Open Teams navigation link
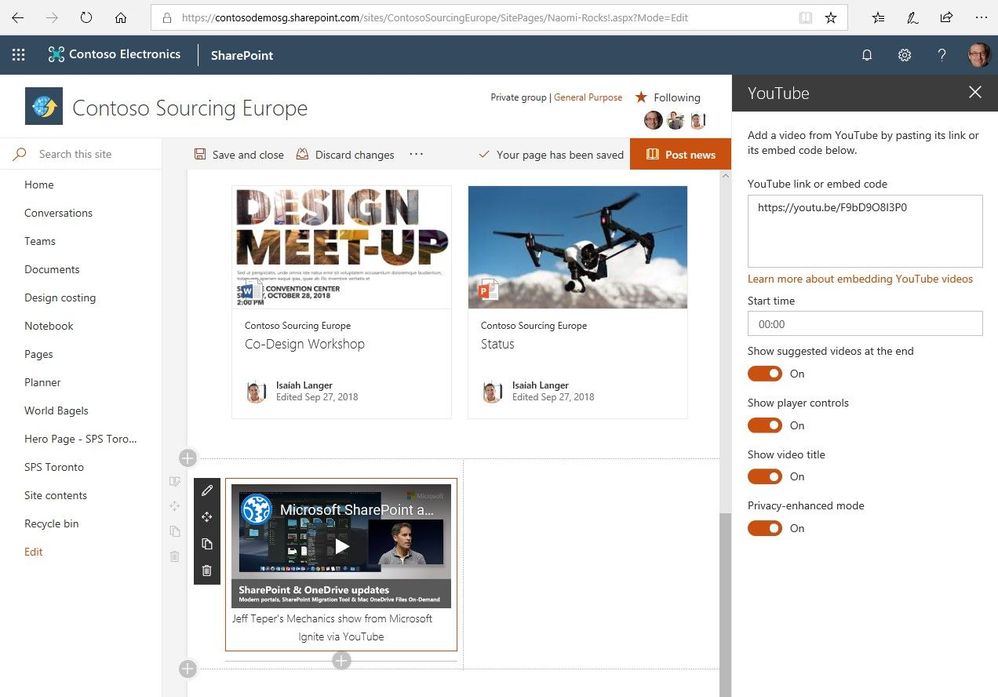 coord(39,241)
